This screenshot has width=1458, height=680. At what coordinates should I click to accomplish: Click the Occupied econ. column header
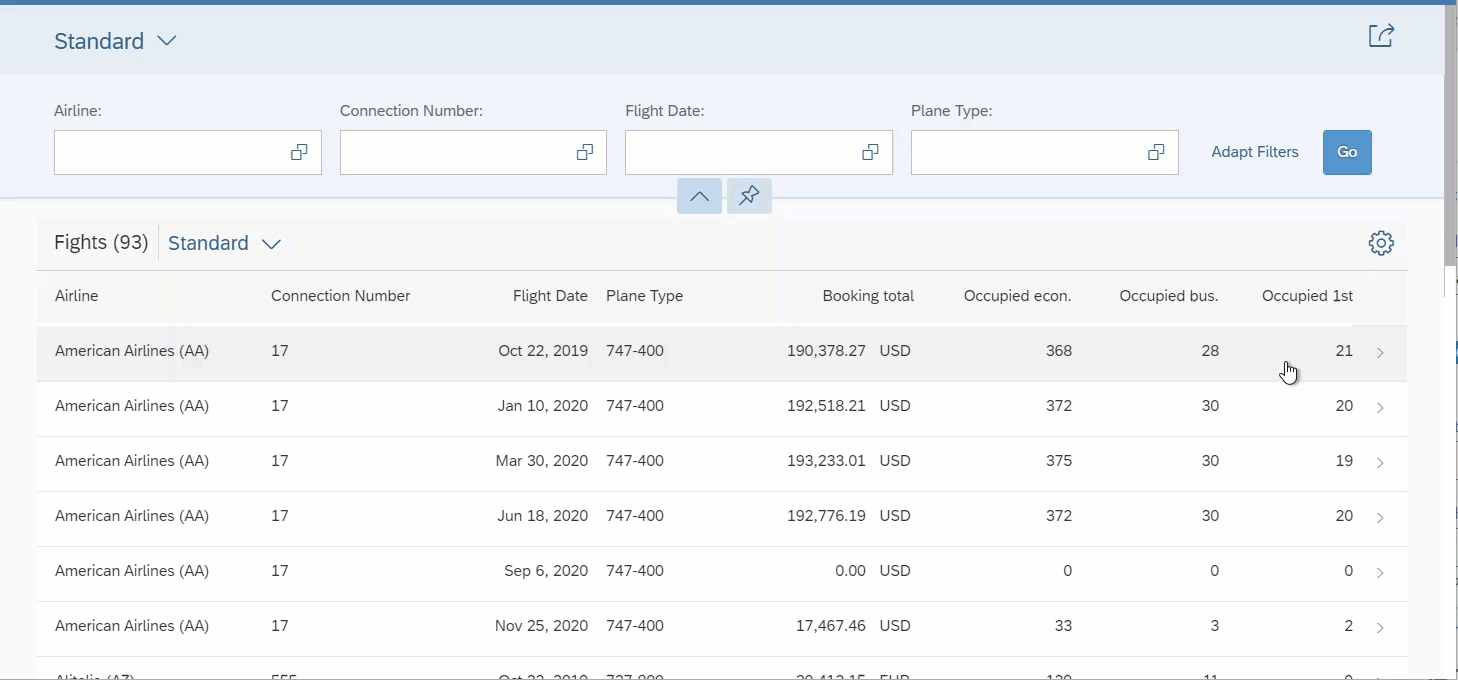pyautogui.click(x=1017, y=296)
